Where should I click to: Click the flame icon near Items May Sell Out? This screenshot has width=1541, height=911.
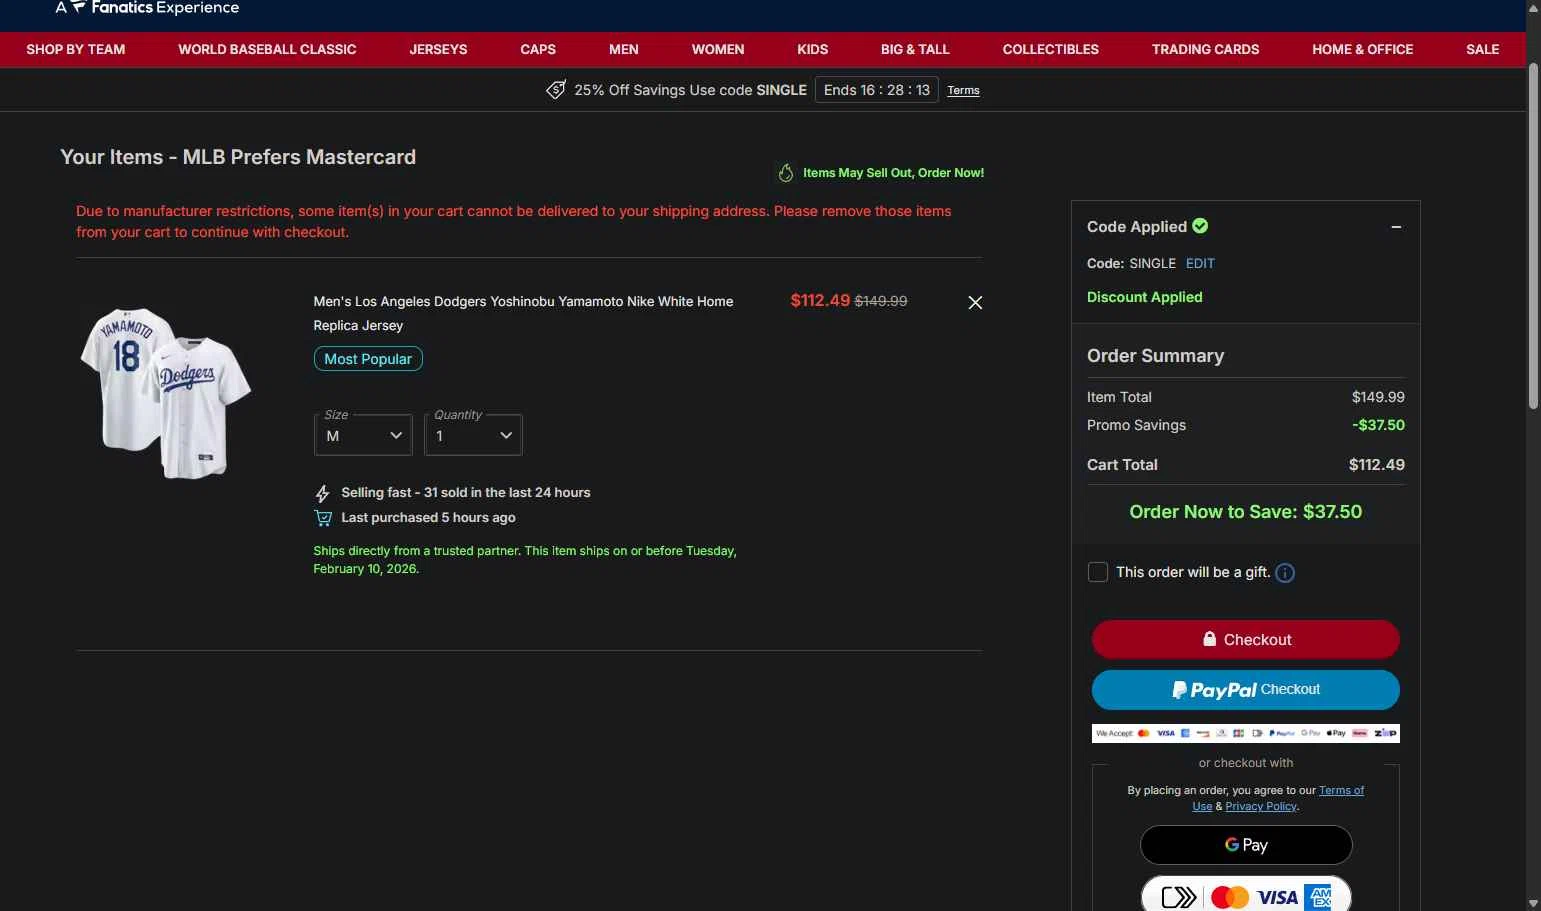tap(786, 173)
